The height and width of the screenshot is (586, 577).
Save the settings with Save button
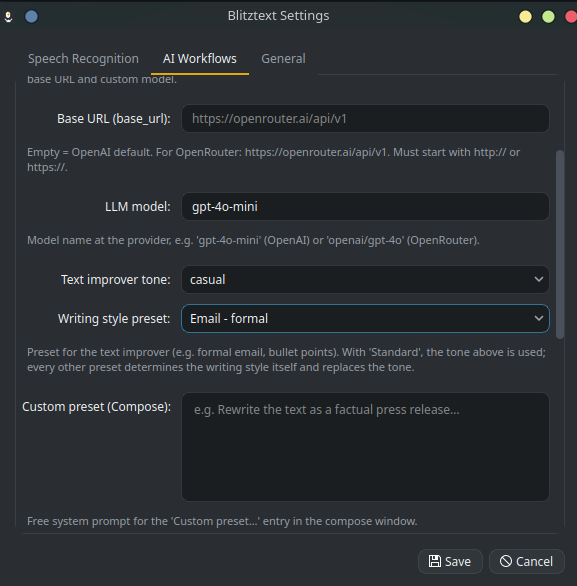tap(450, 561)
